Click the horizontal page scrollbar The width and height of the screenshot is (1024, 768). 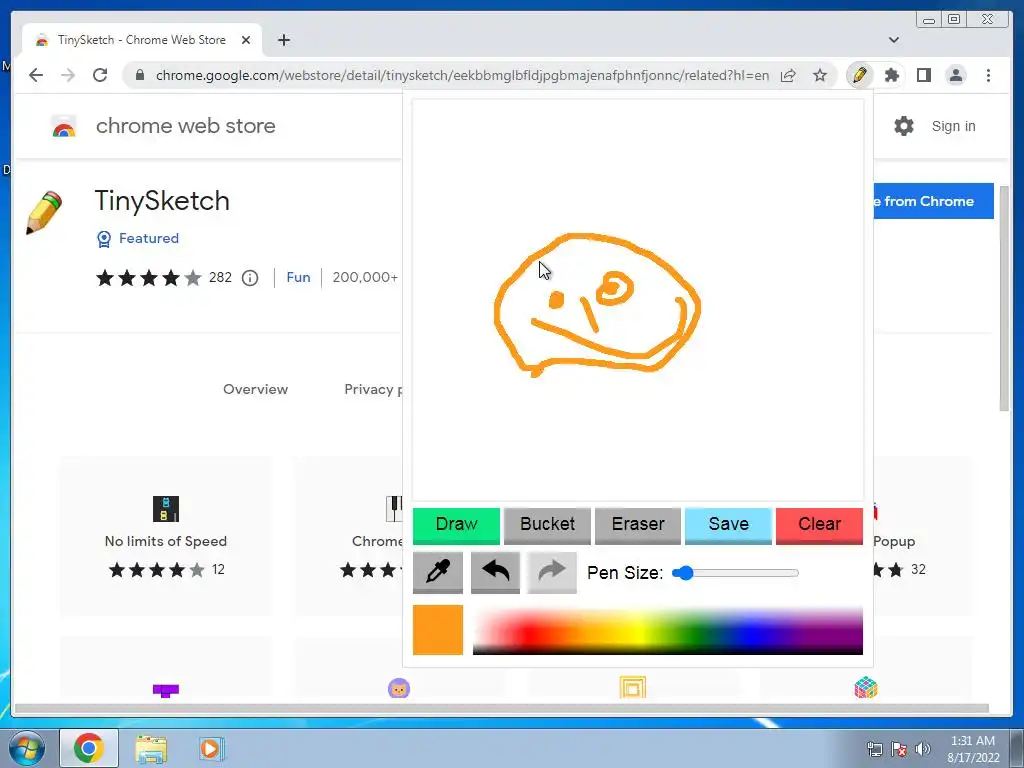[x=502, y=709]
